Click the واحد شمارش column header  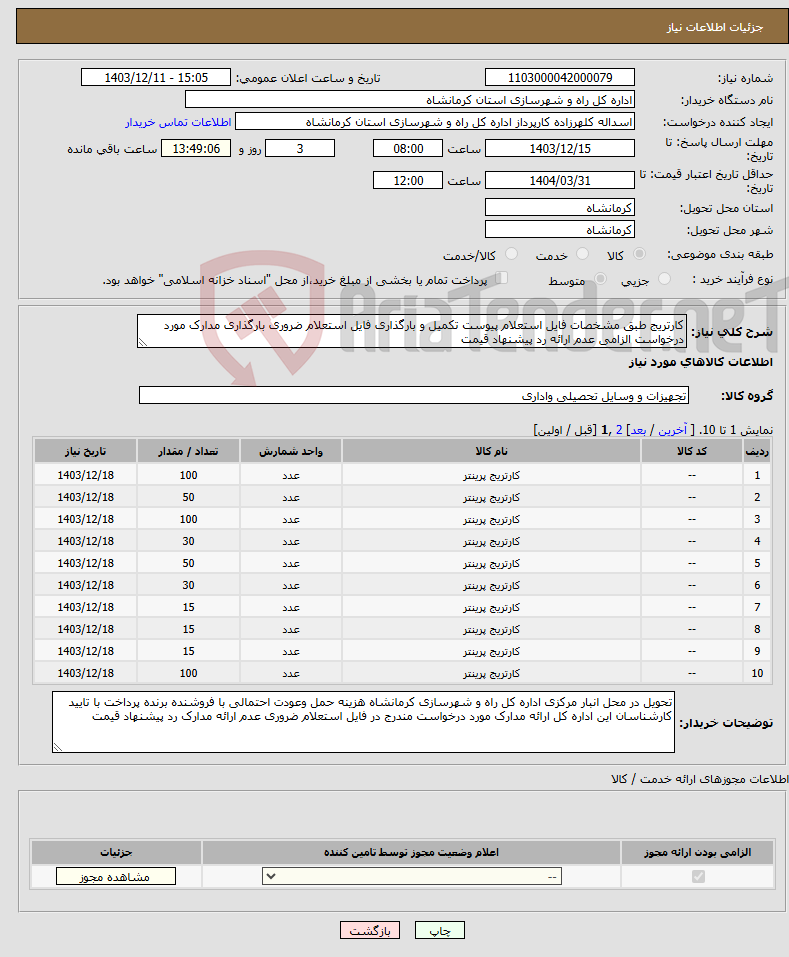tap(290, 451)
